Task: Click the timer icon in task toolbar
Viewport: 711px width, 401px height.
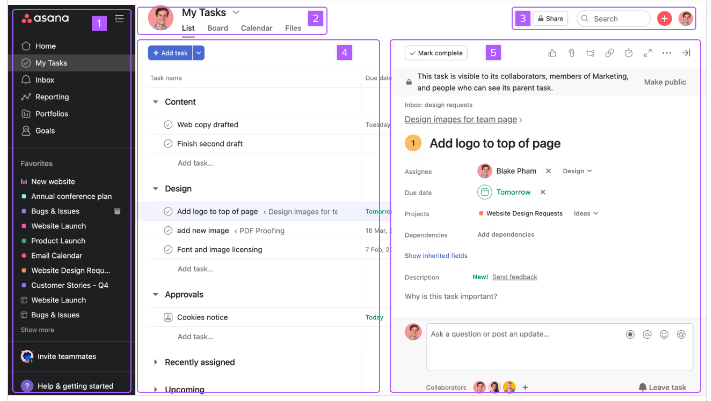Action: point(628,53)
